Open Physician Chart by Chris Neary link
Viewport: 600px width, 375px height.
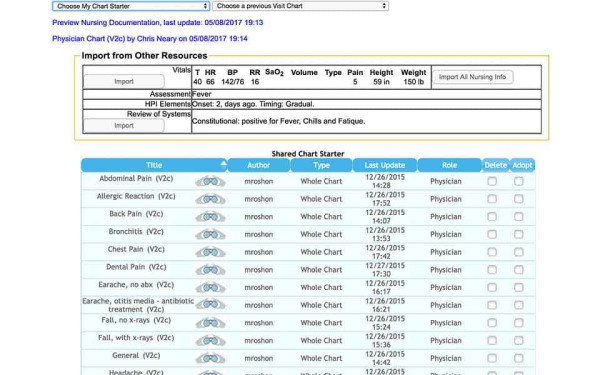[150, 39]
